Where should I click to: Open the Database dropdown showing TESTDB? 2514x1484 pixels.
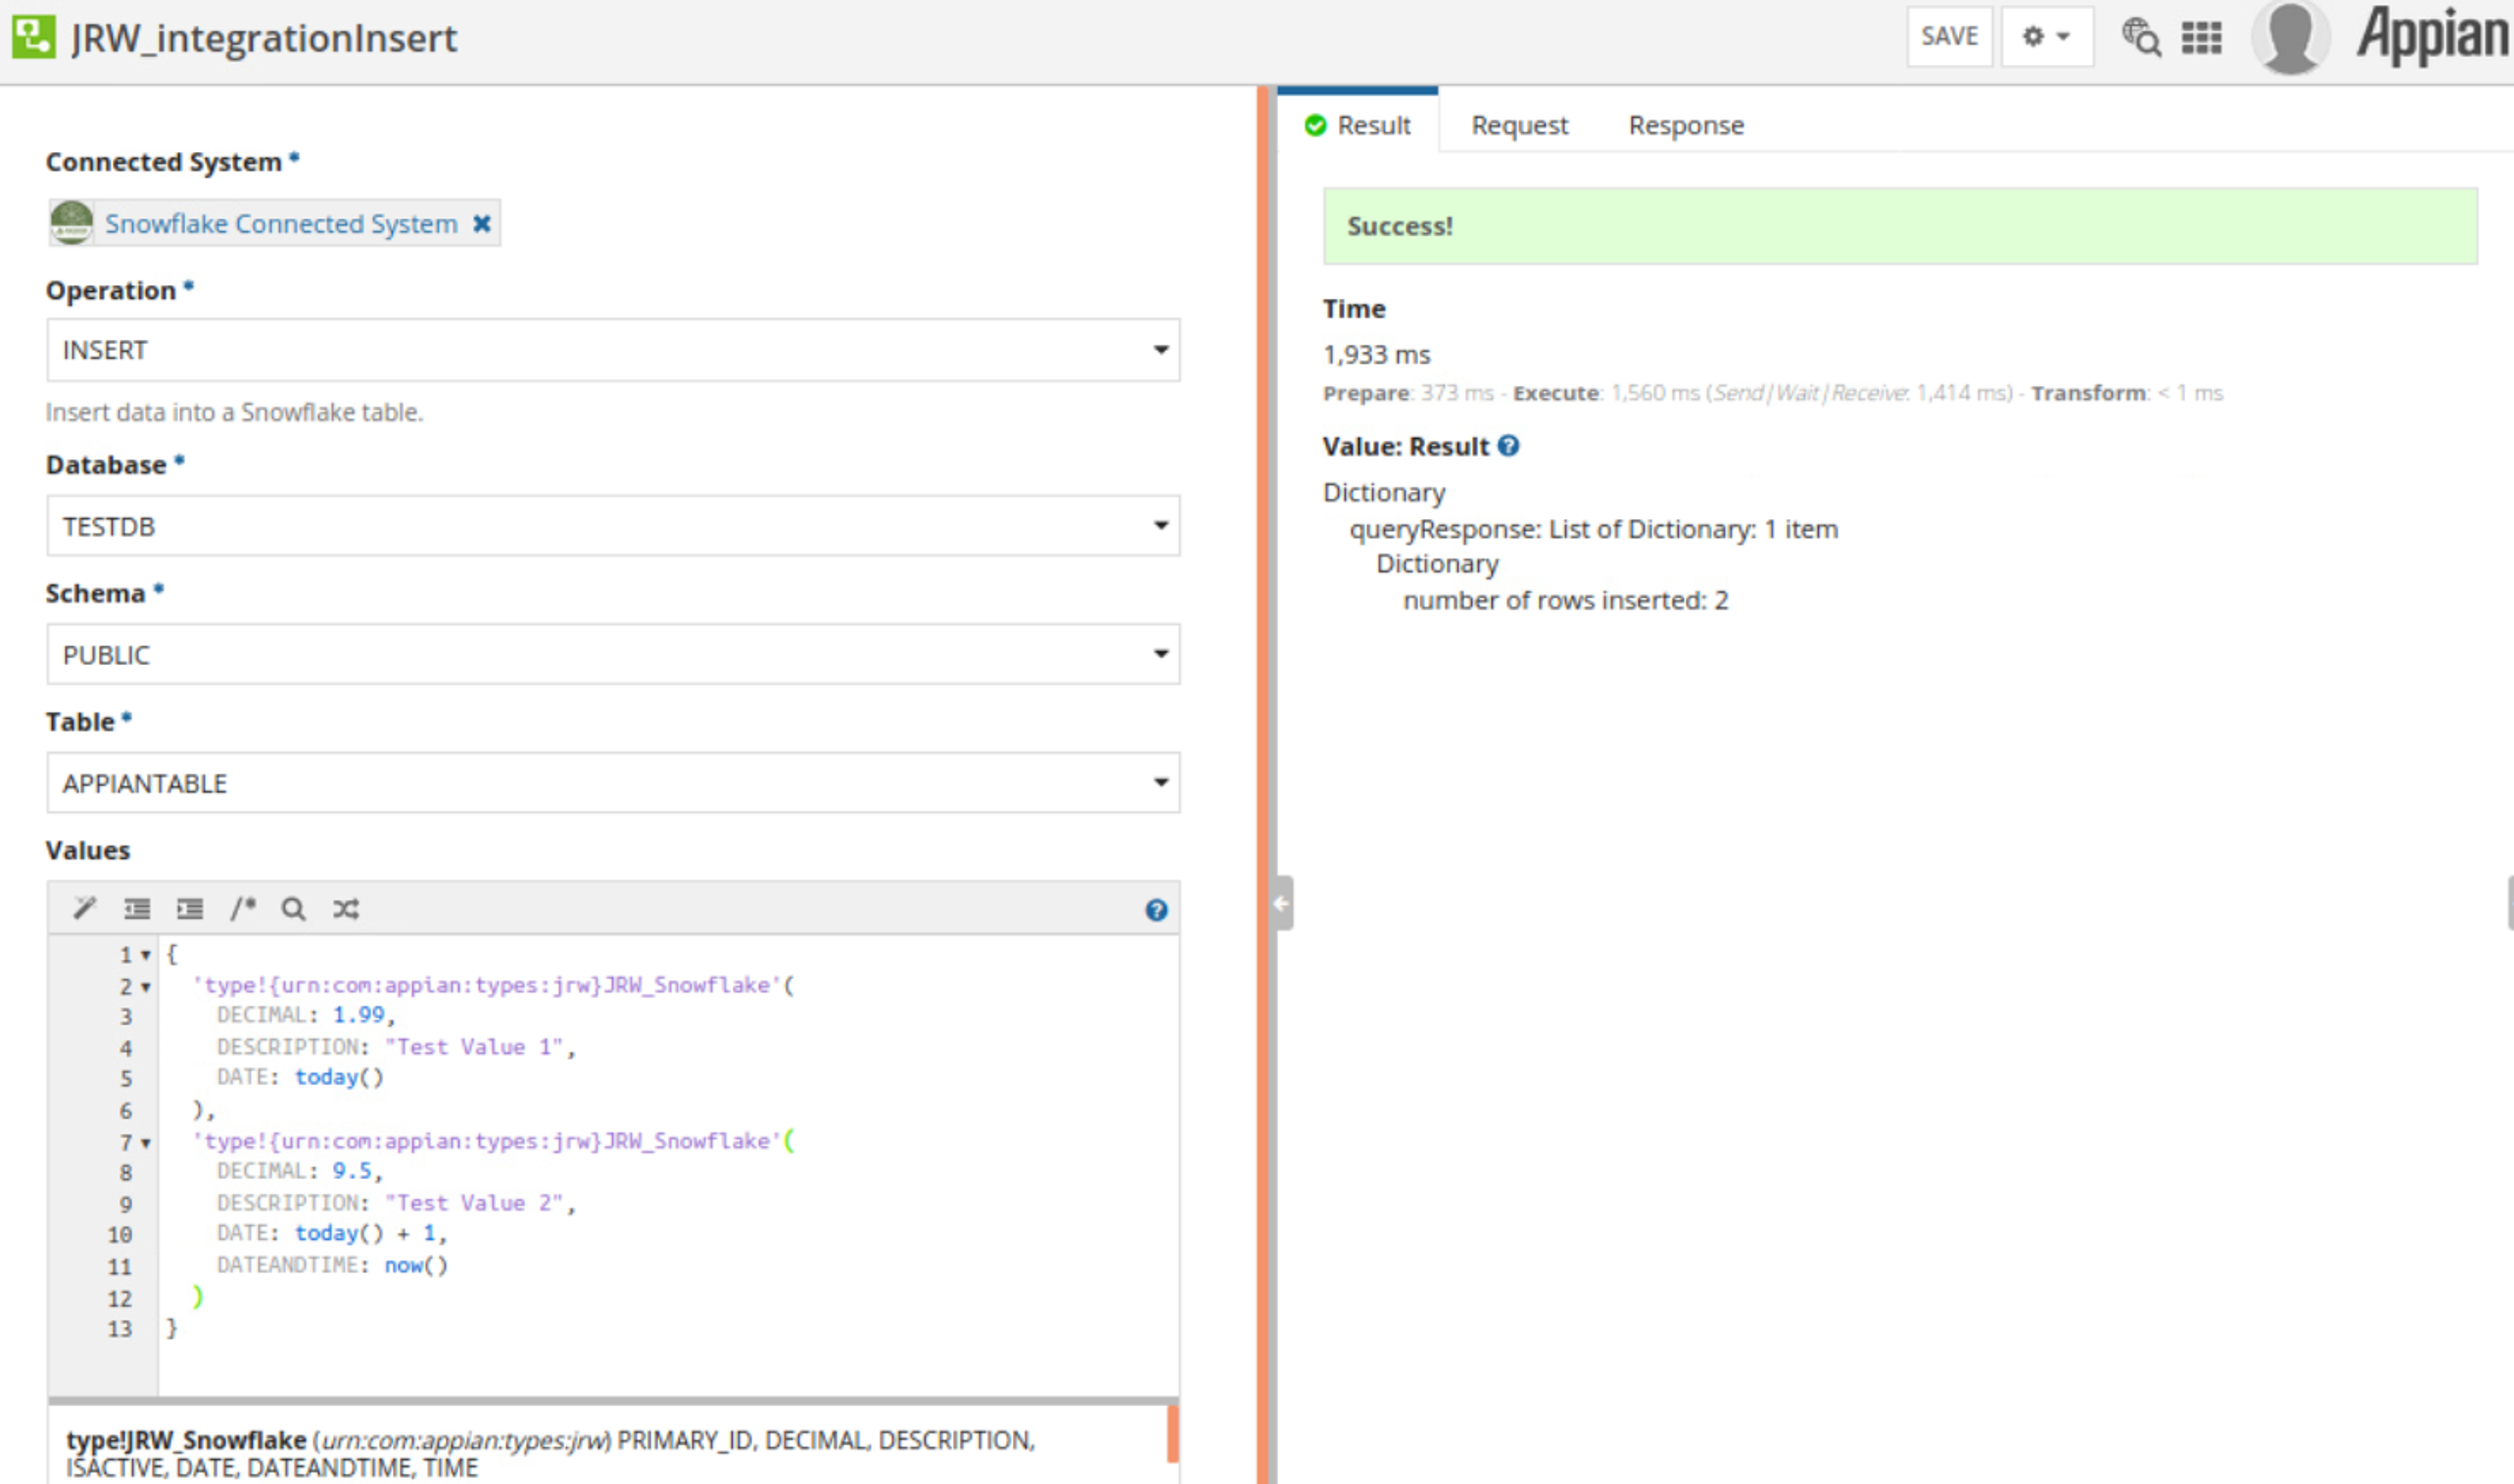point(613,526)
